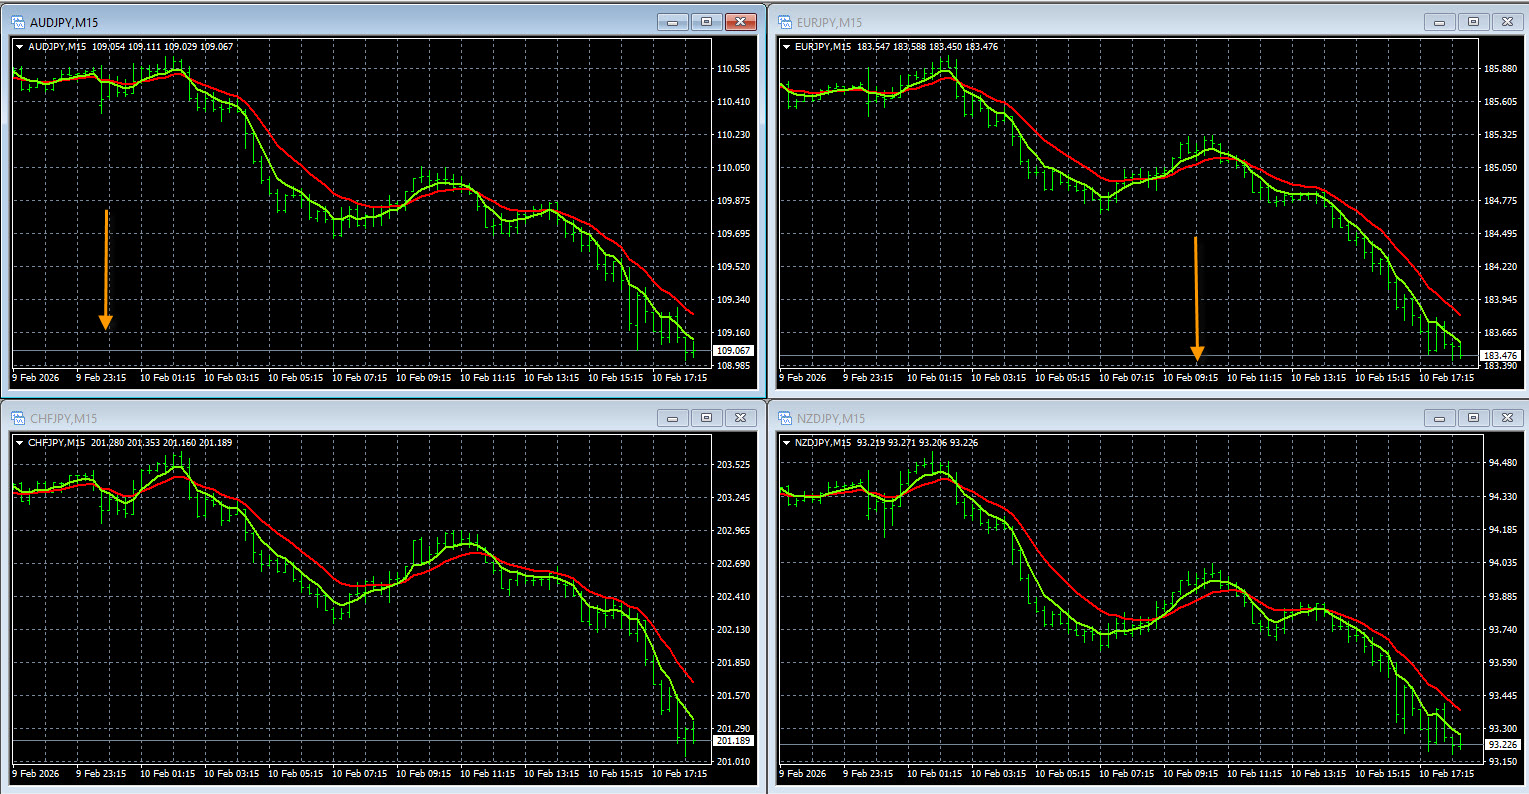The image size is (1529, 794).
Task: Click the 109.067 current price label
Action: [x=733, y=351]
